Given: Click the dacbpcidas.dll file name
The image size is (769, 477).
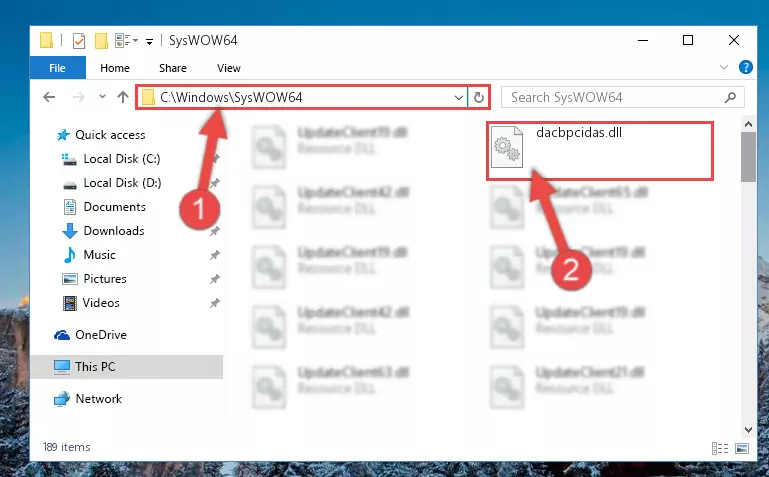Looking at the screenshot, I should [579, 132].
